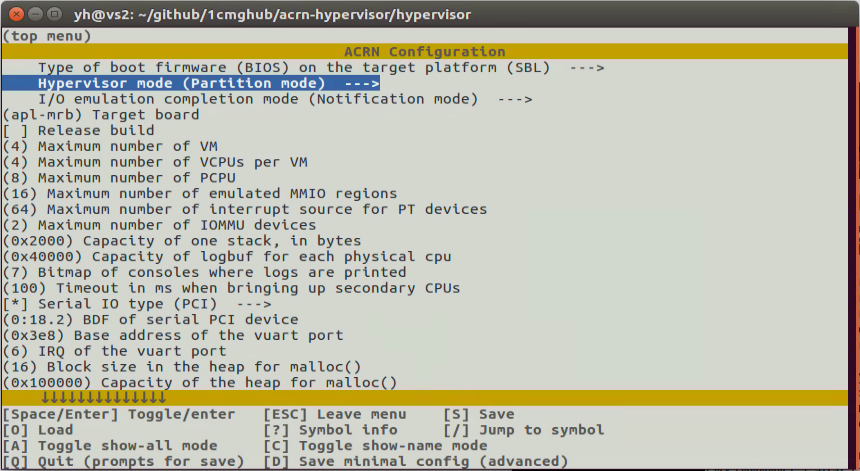Select Capacity of one stack entry
Screen dimensions: 860x471
(x=182, y=241)
